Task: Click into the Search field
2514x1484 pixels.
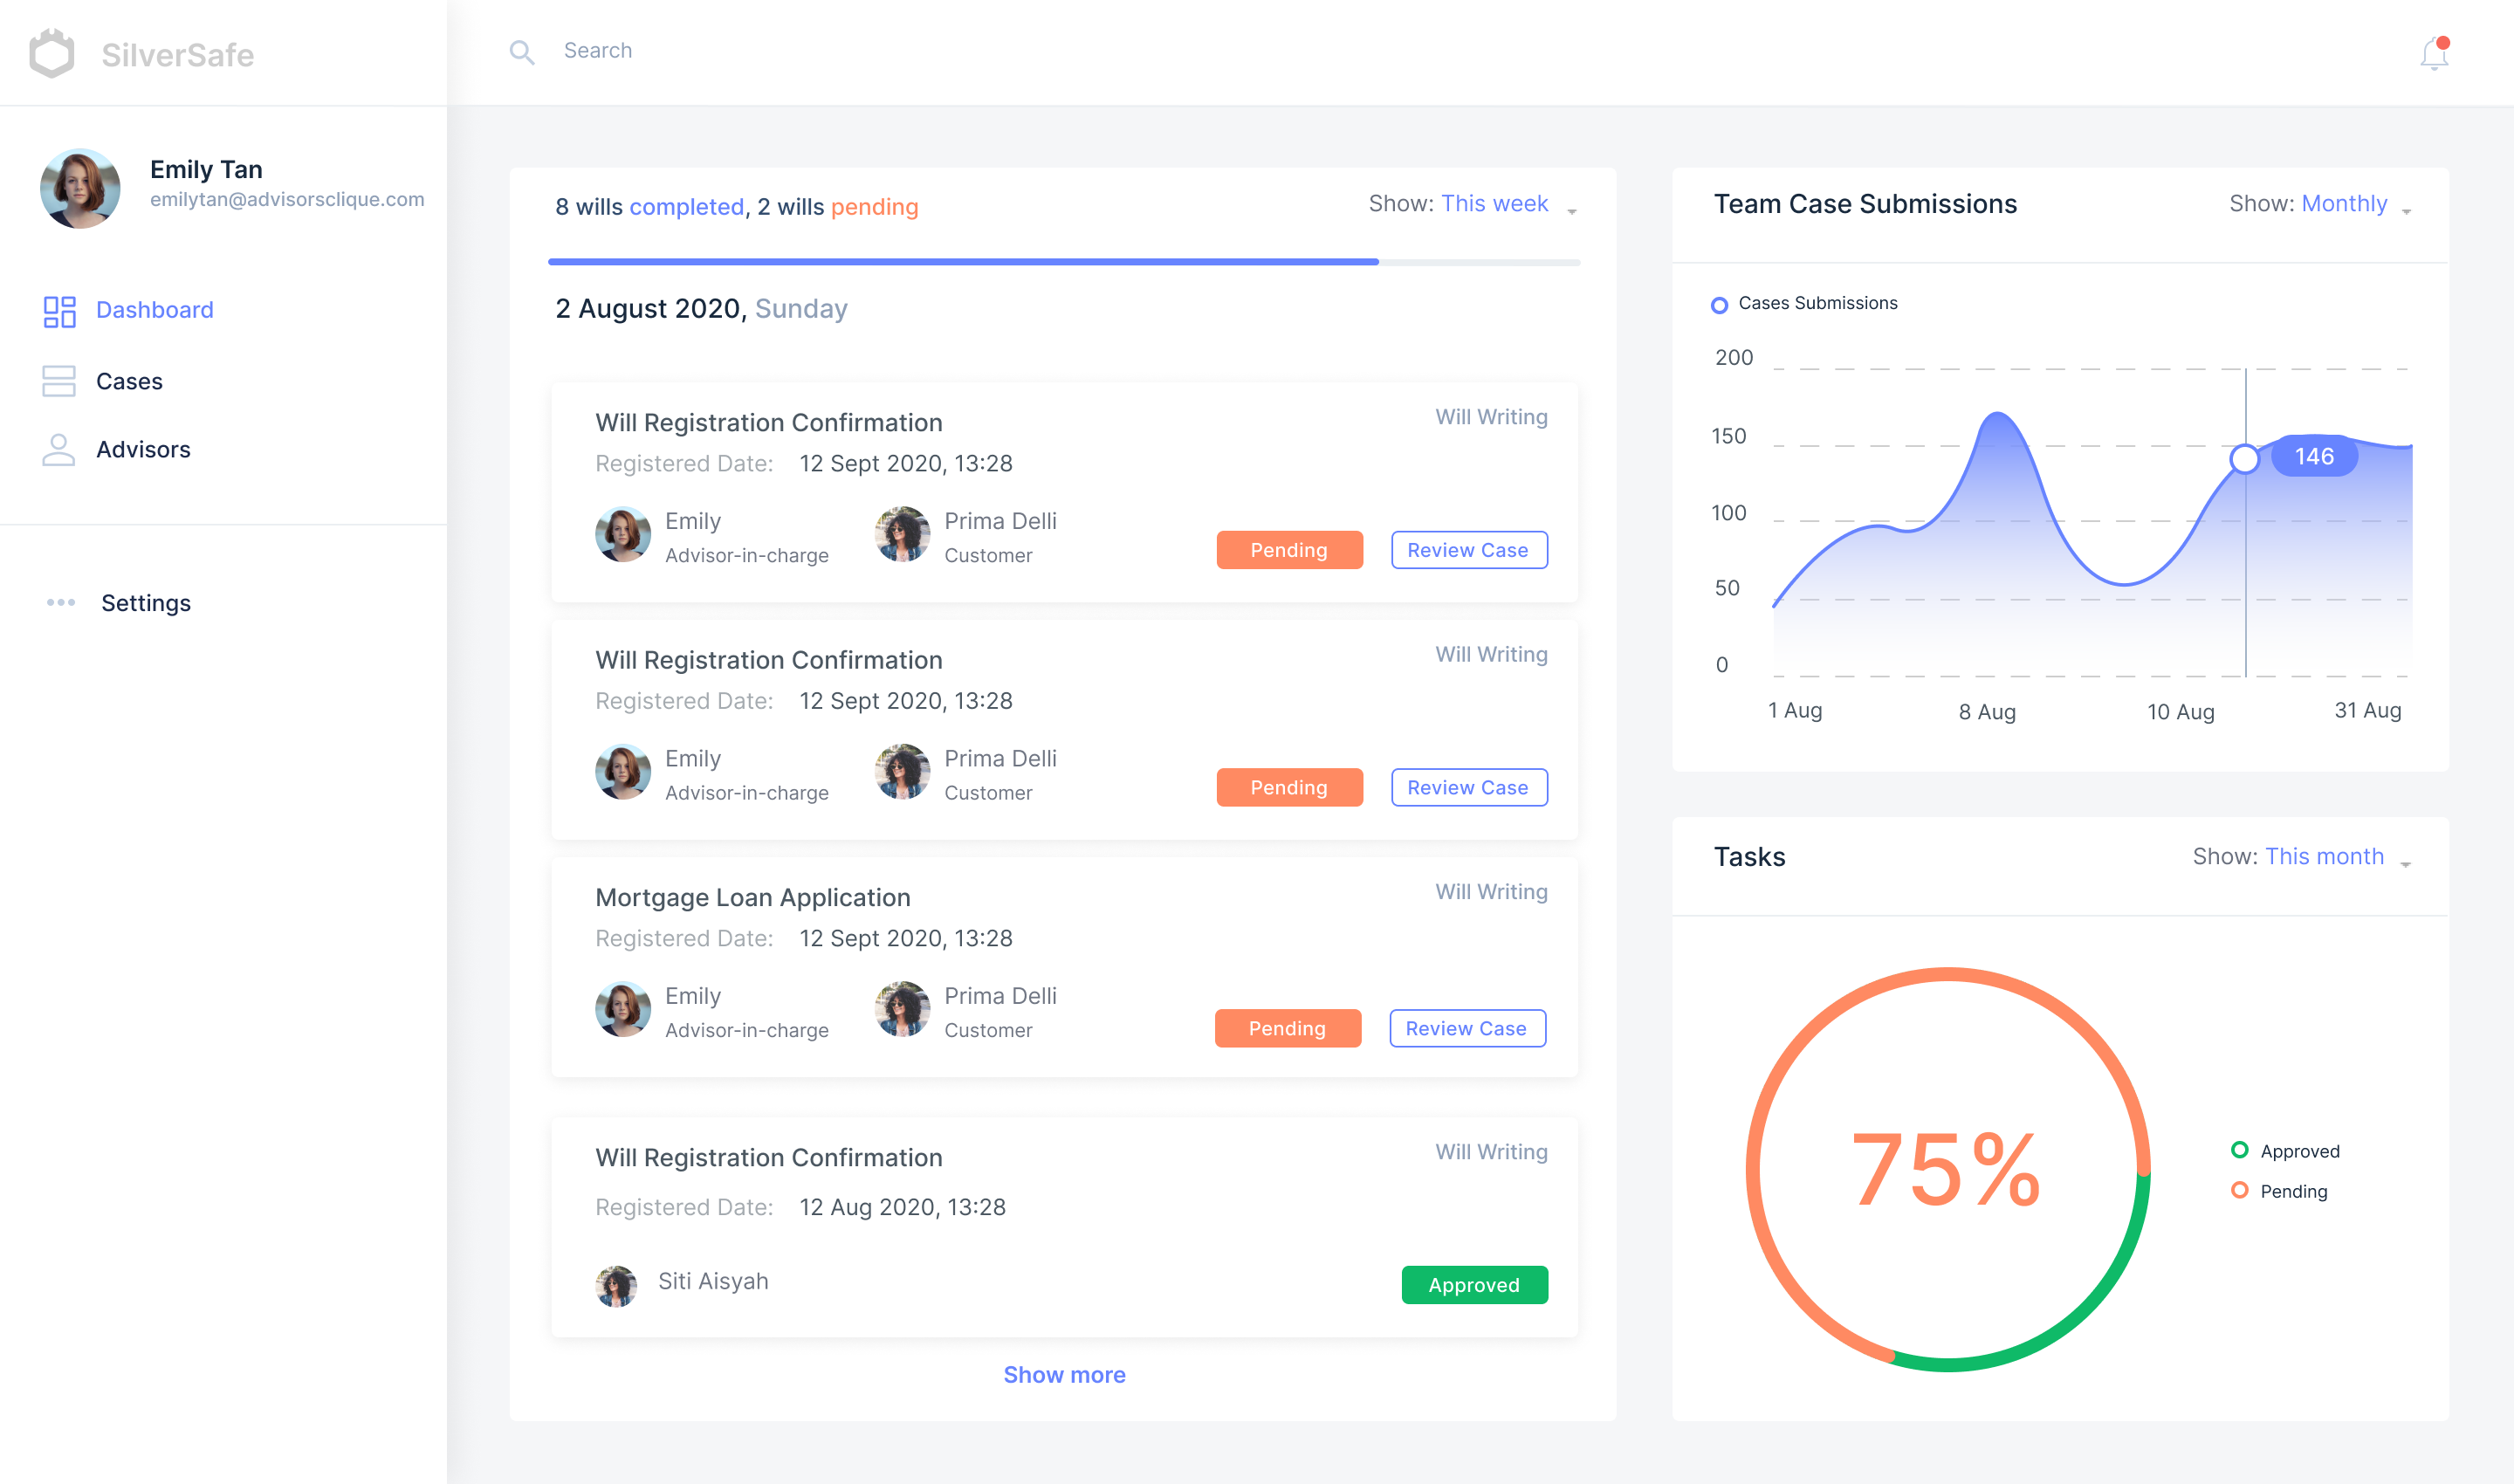Action: coord(598,51)
